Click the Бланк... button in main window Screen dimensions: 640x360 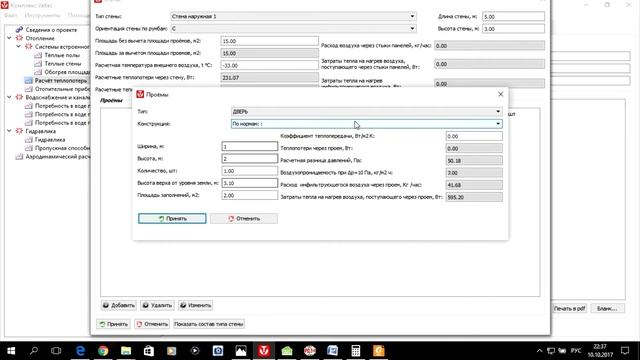607,309
